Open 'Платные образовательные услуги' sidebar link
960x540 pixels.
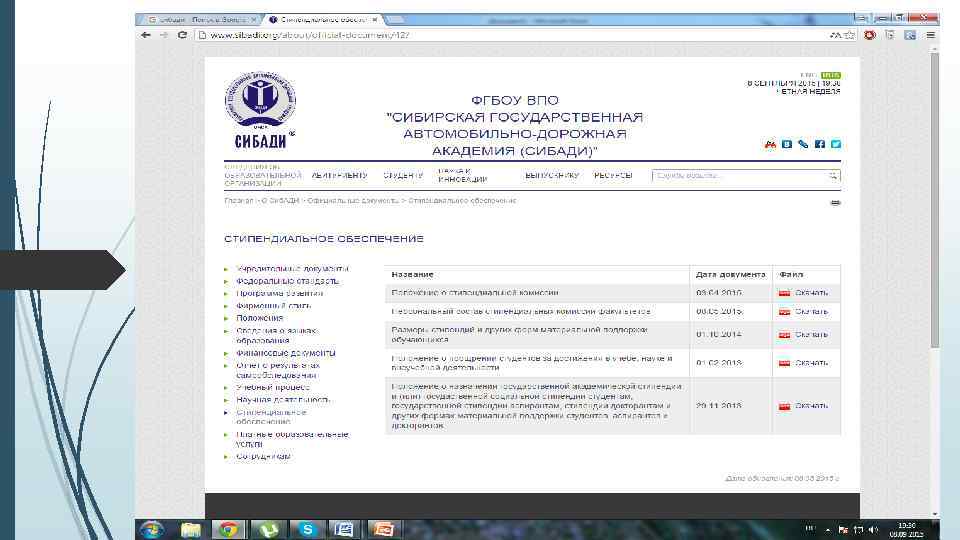coord(292,439)
